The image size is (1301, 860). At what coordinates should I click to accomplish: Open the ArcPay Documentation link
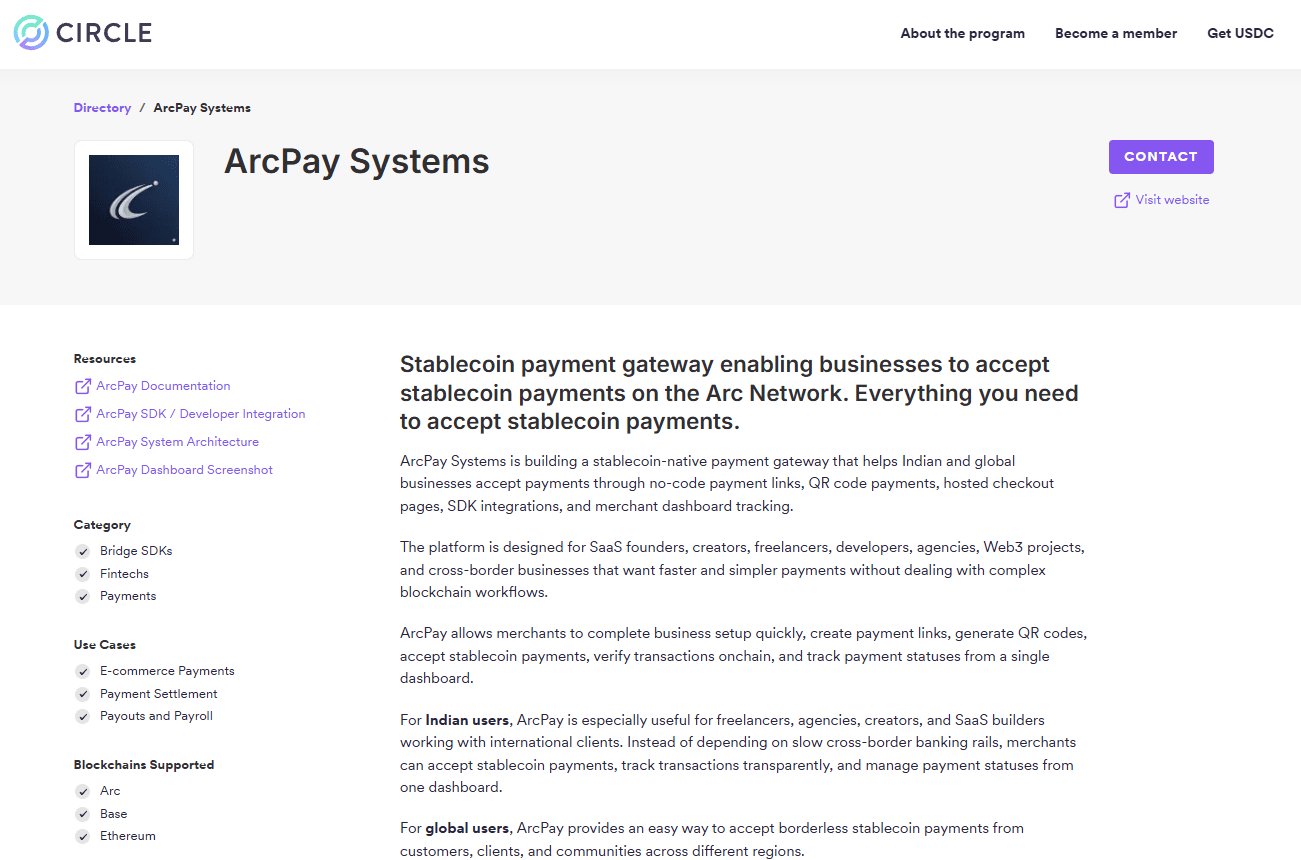(x=163, y=386)
